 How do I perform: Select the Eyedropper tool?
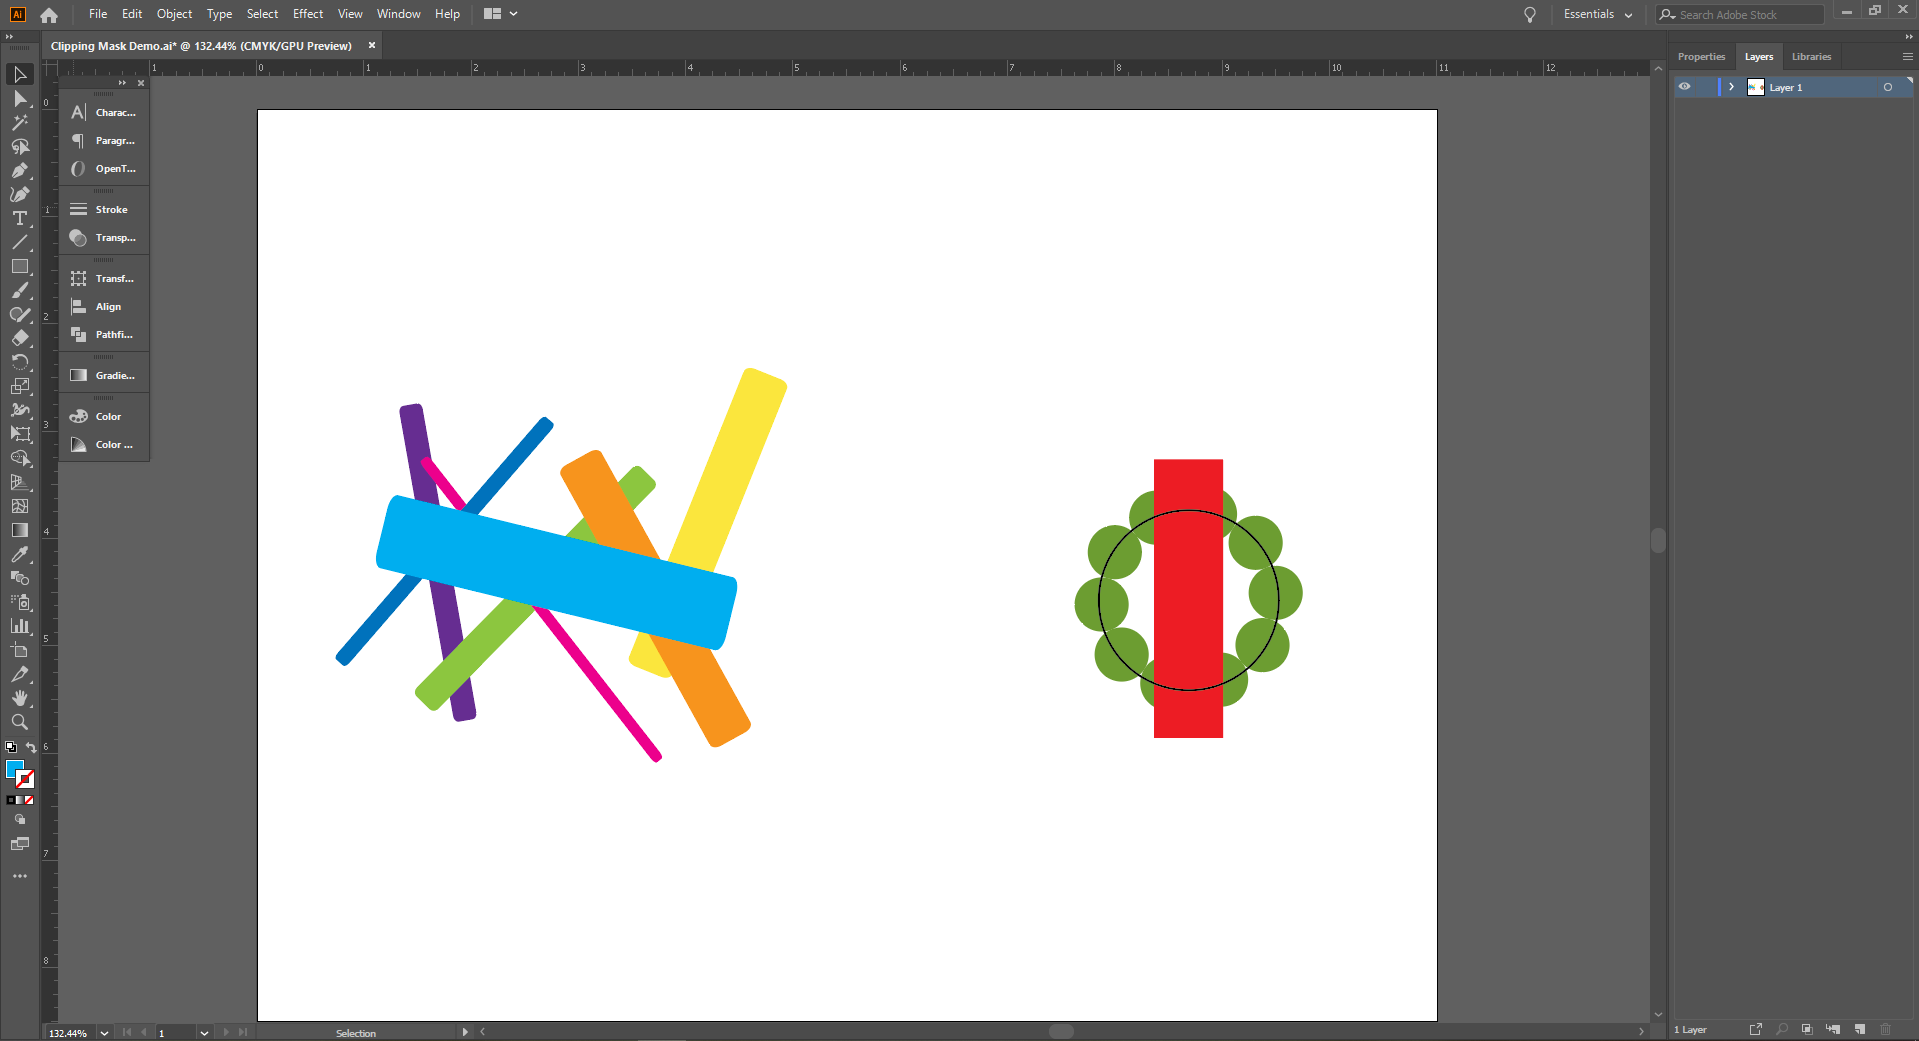(x=20, y=555)
